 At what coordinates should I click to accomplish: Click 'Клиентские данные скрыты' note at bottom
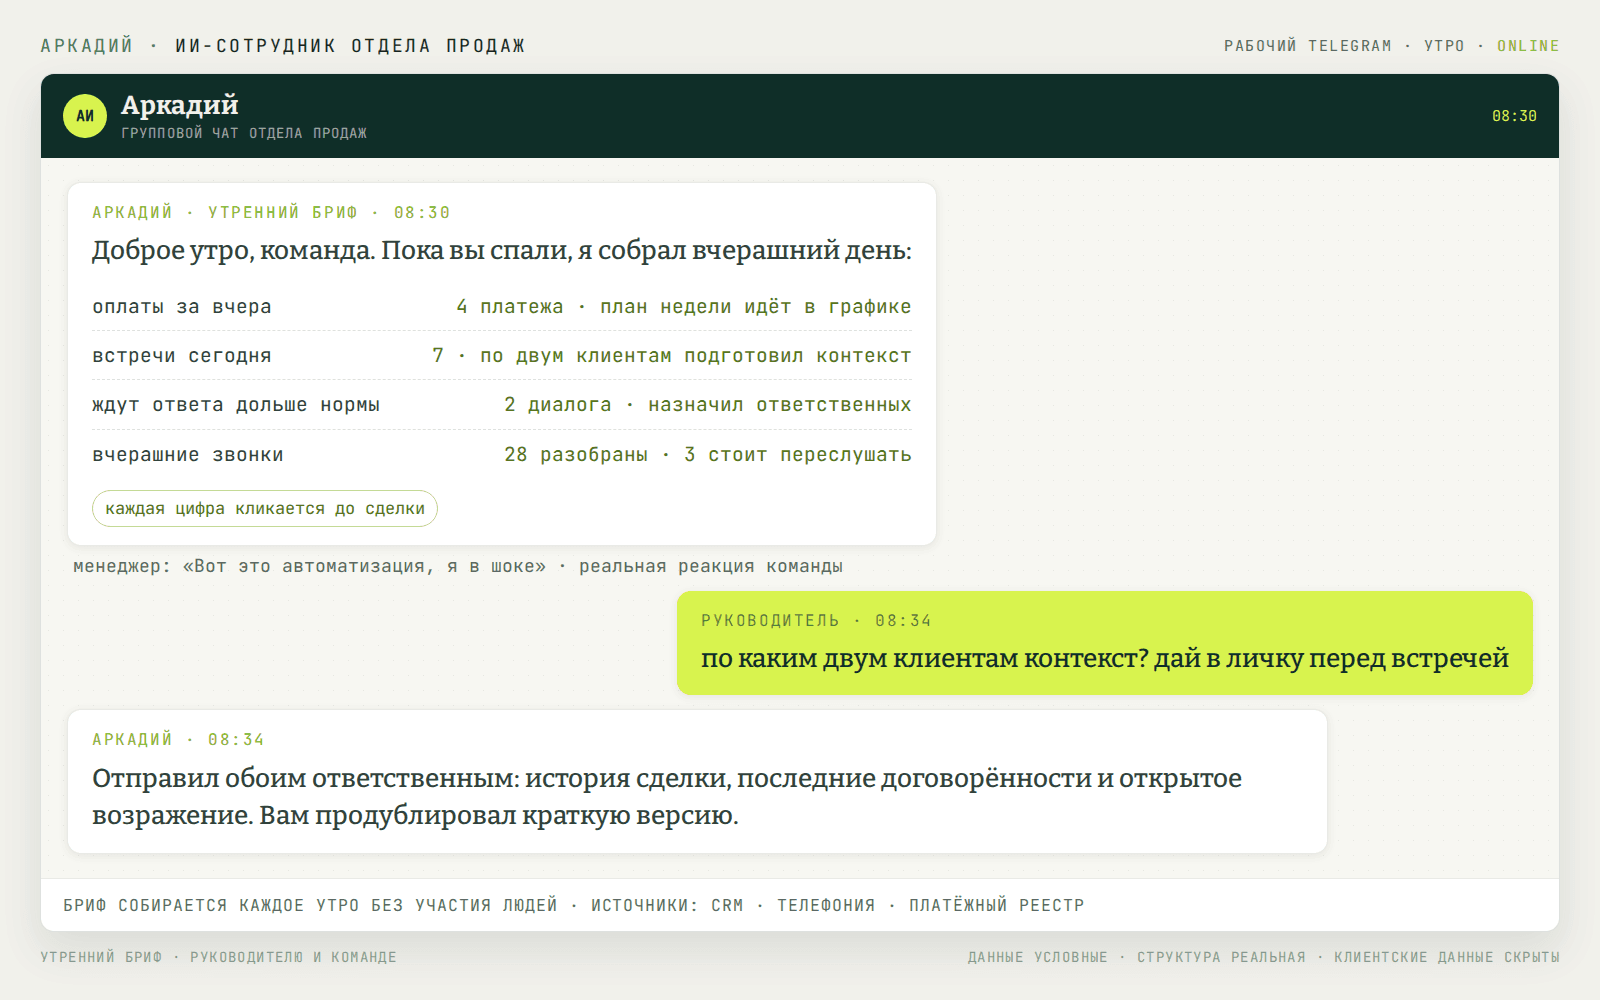1447,957
